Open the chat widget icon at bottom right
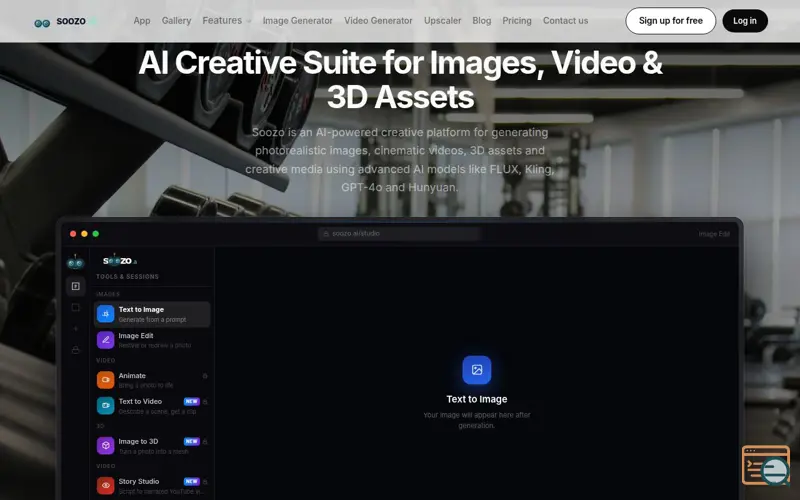800x500 pixels. pyautogui.click(x=766, y=466)
